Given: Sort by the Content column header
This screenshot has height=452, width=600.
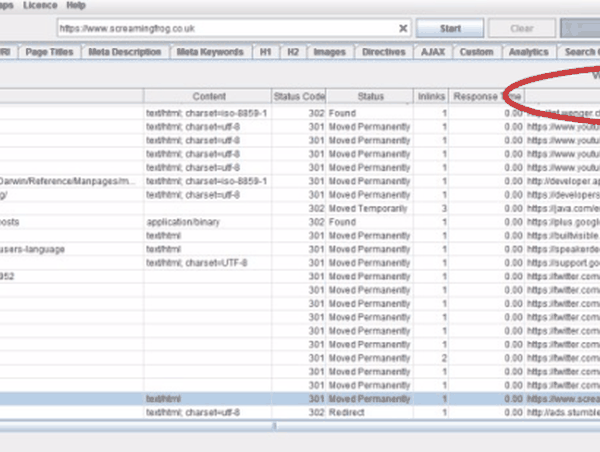Looking at the screenshot, I should pyautogui.click(x=208, y=96).
